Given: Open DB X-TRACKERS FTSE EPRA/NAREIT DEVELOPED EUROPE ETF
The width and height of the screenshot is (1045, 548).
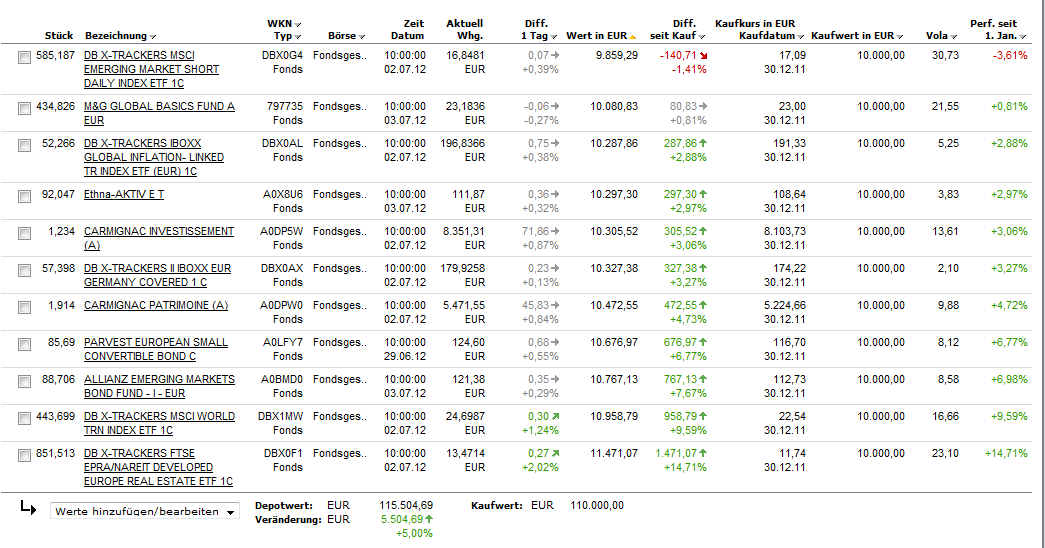Looking at the screenshot, I should click(159, 467).
